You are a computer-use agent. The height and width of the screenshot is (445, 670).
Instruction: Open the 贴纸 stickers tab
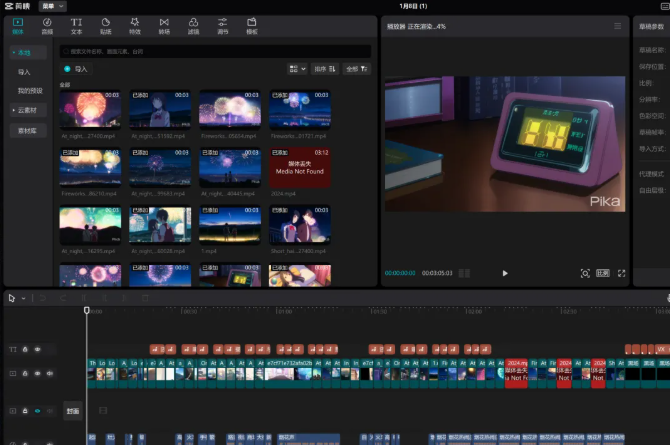click(106, 26)
